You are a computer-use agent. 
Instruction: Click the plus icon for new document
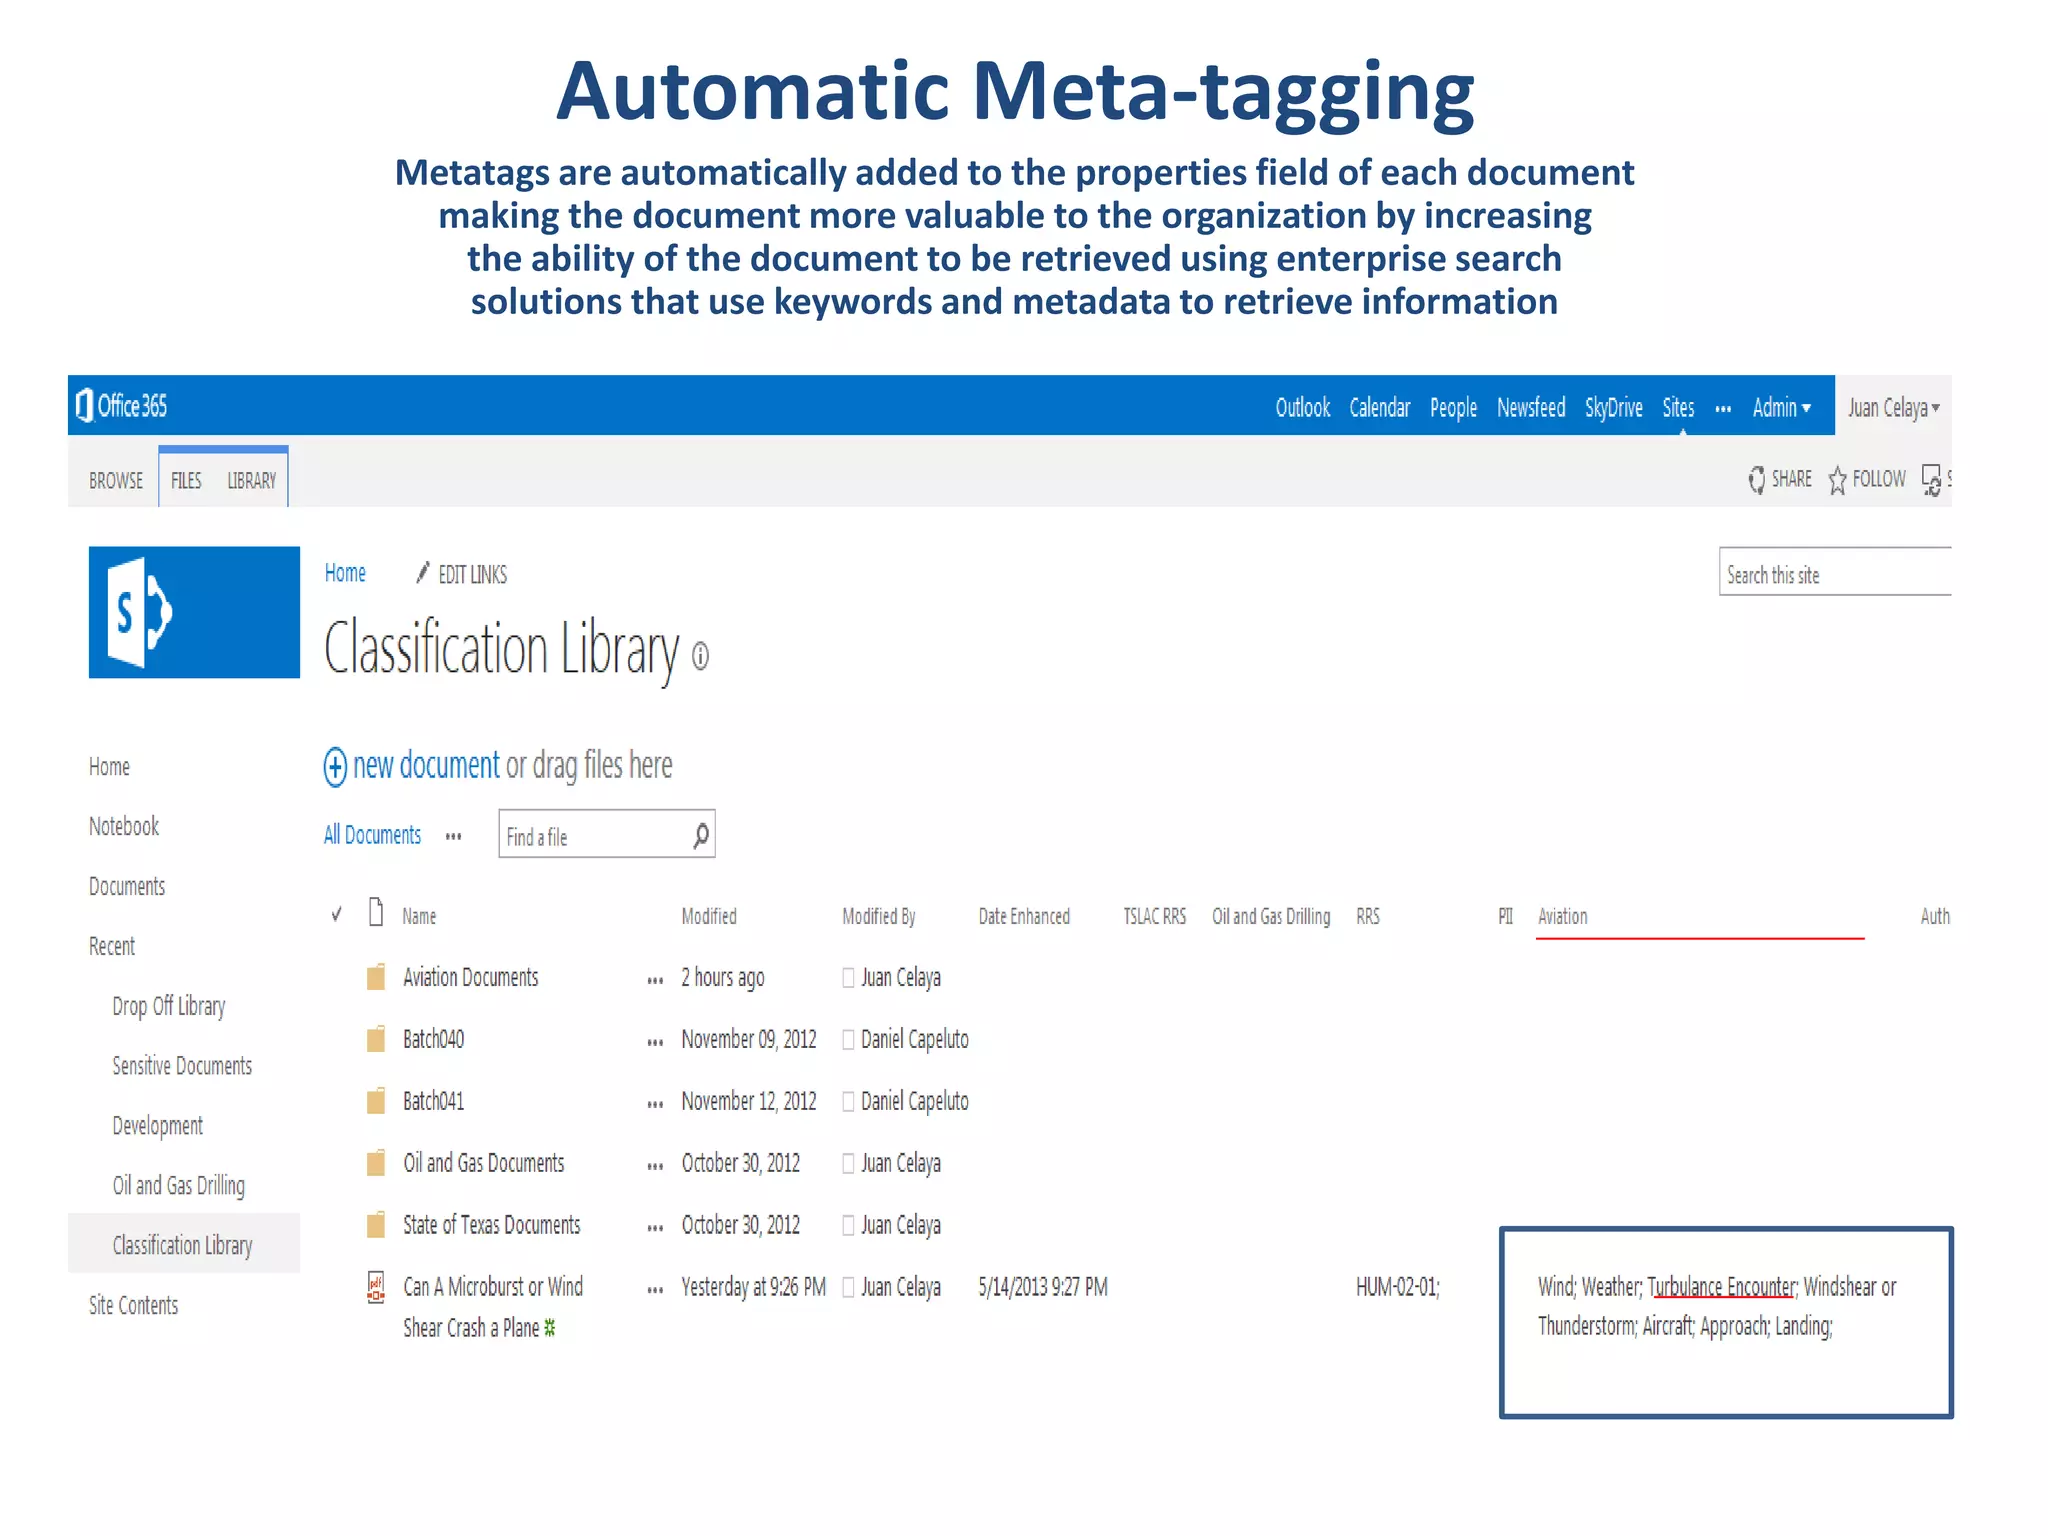tap(335, 767)
